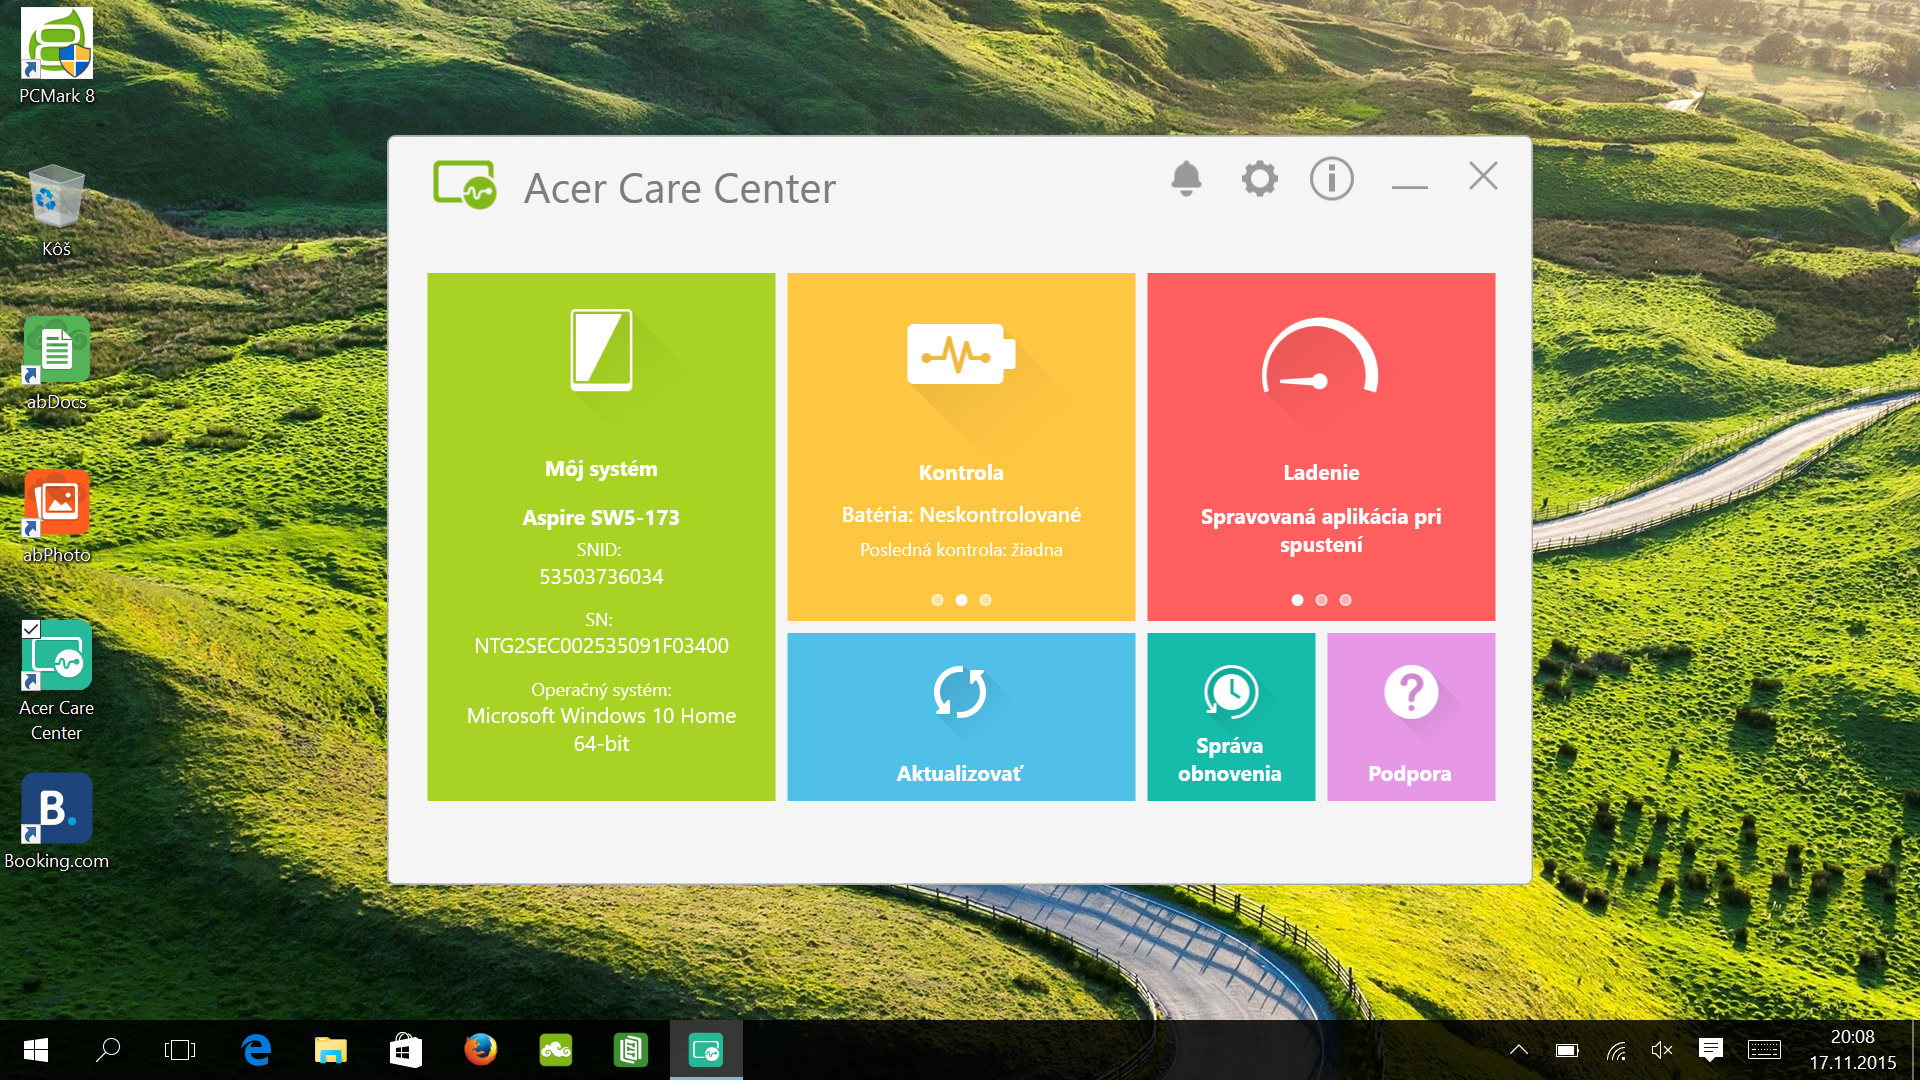Open the Kontrola tile
The width and height of the screenshot is (1920, 1080).
[x=961, y=446]
